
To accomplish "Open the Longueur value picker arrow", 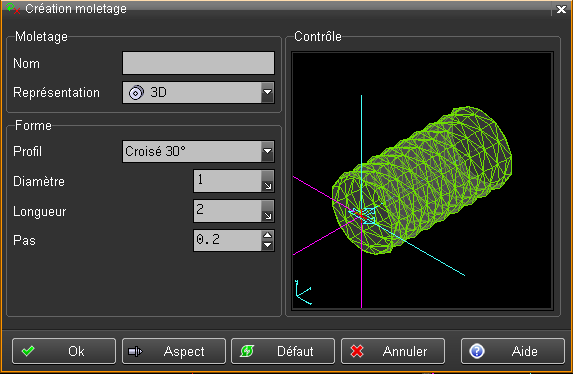I will tap(267, 211).
